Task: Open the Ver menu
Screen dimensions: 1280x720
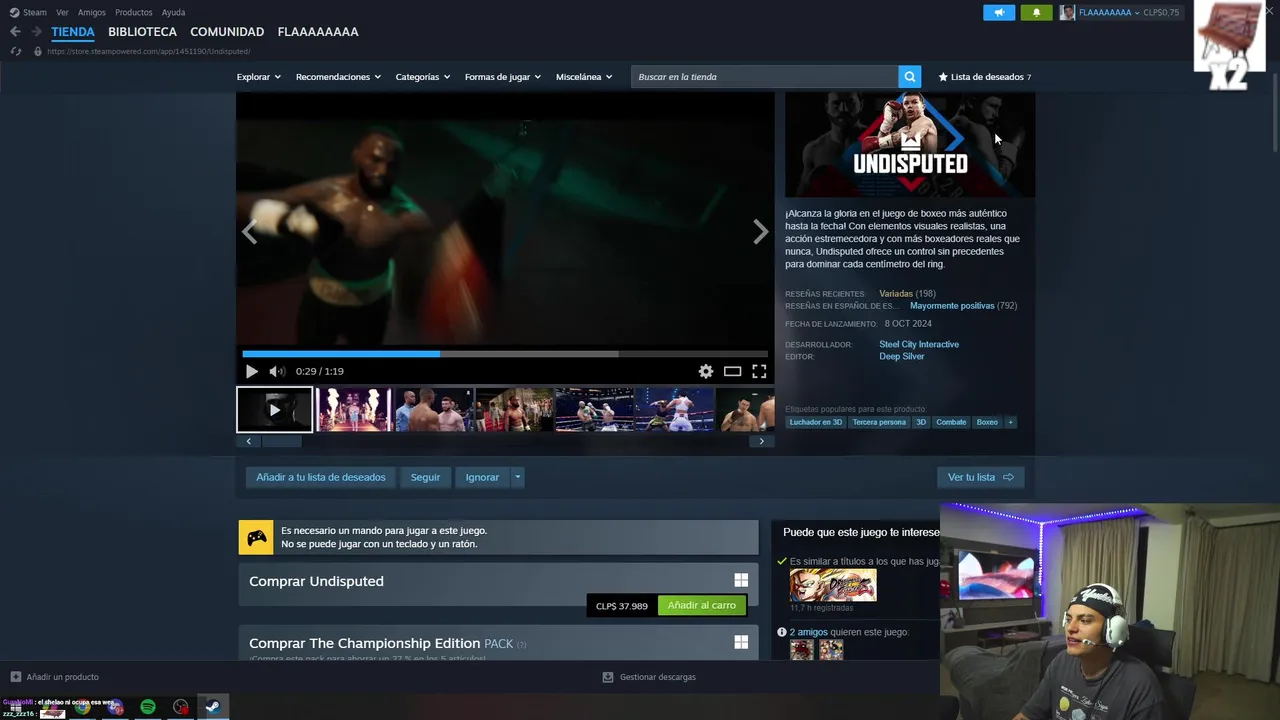Action: coord(62,12)
